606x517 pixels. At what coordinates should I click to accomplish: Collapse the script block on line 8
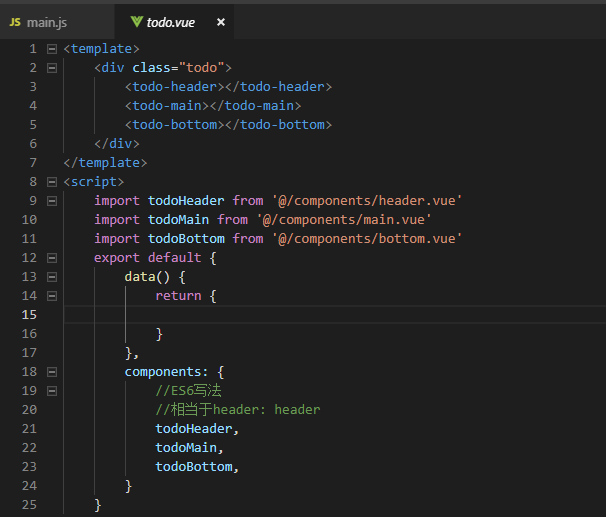coord(52,182)
